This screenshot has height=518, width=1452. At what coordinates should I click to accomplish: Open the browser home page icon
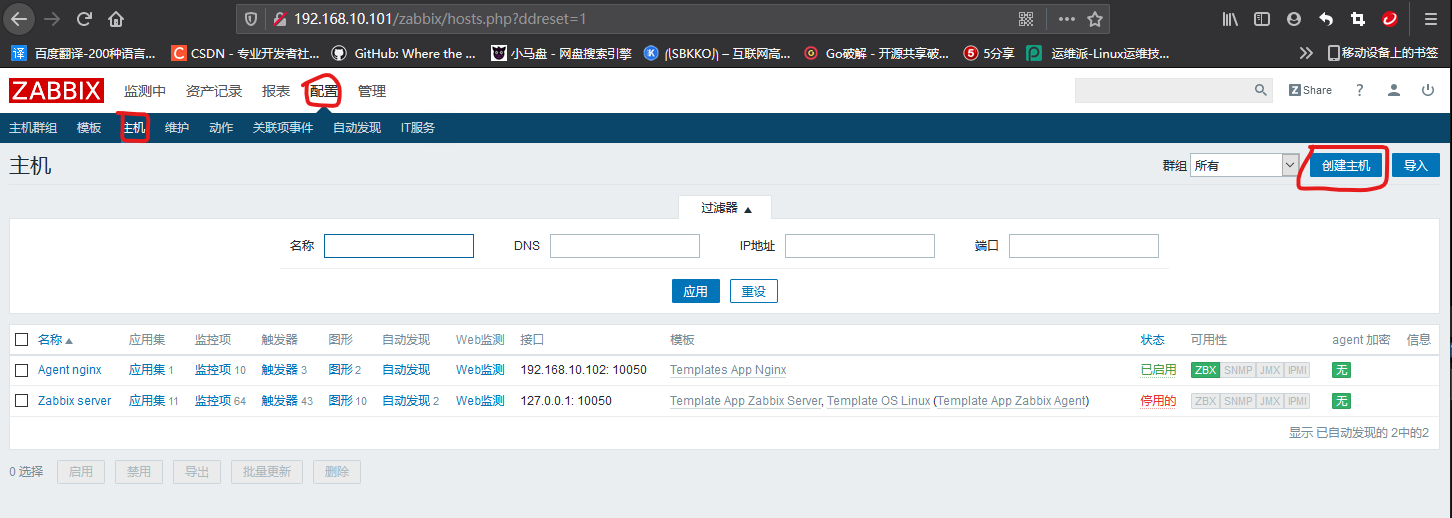pyautogui.click(x=116, y=18)
